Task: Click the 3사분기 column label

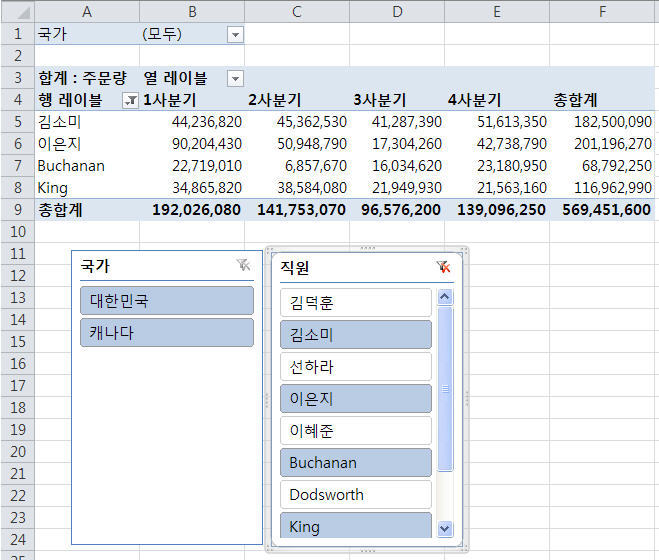Action: [380, 100]
